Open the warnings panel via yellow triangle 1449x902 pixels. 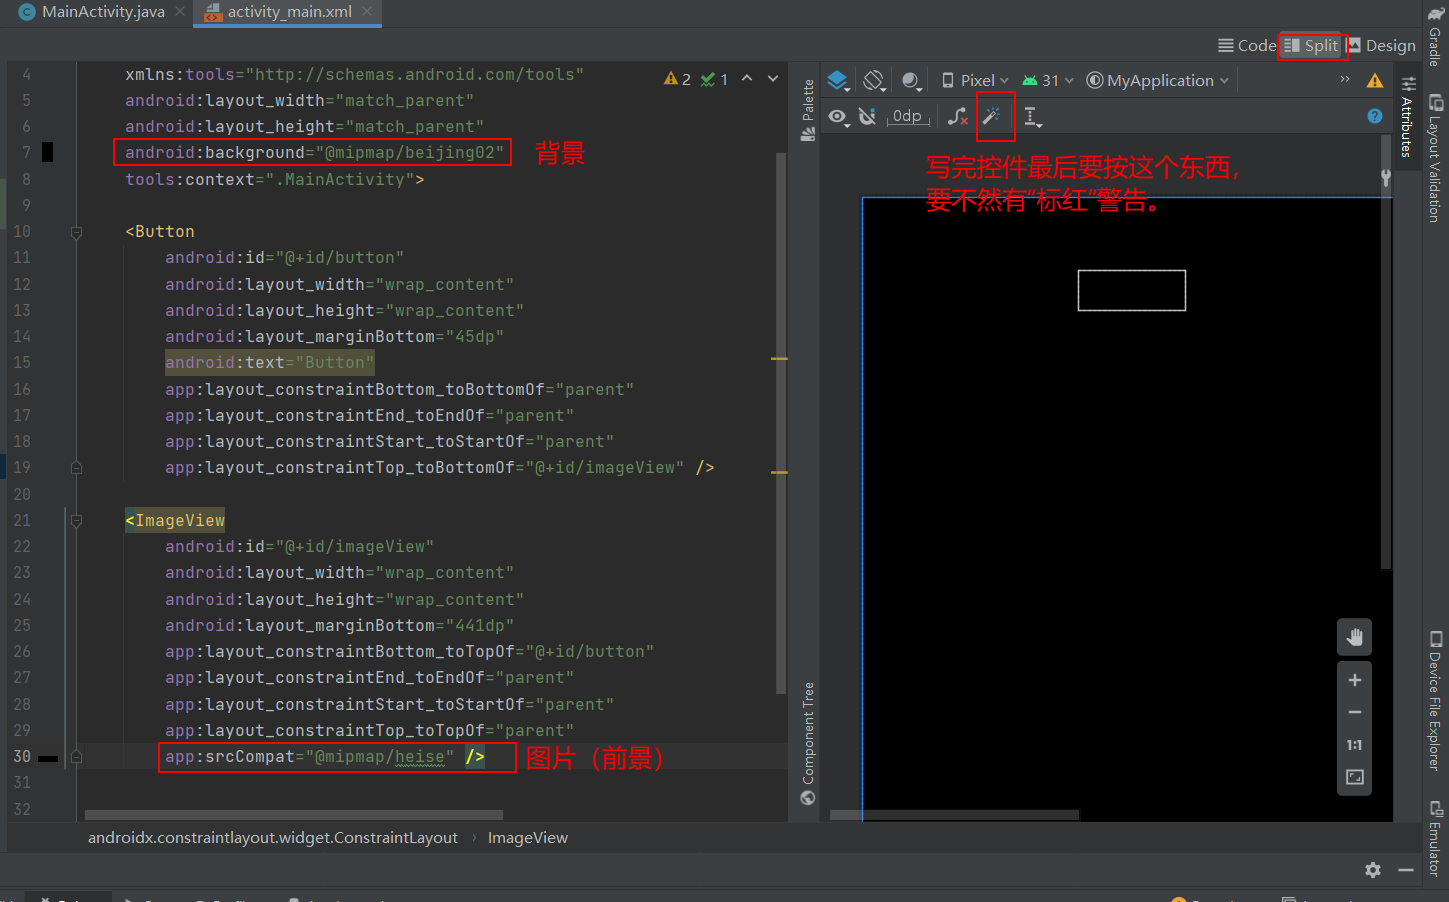coord(1373,80)
